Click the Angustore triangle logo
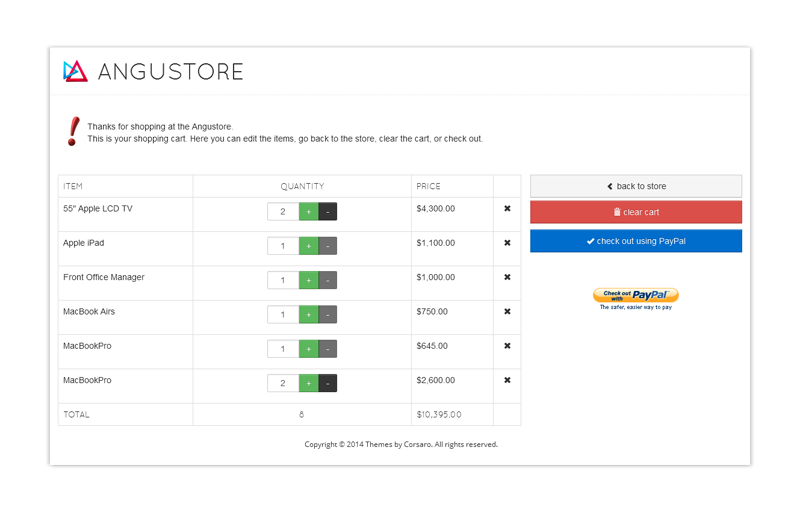This screenshot has width=800, height=531. point(76,71)
